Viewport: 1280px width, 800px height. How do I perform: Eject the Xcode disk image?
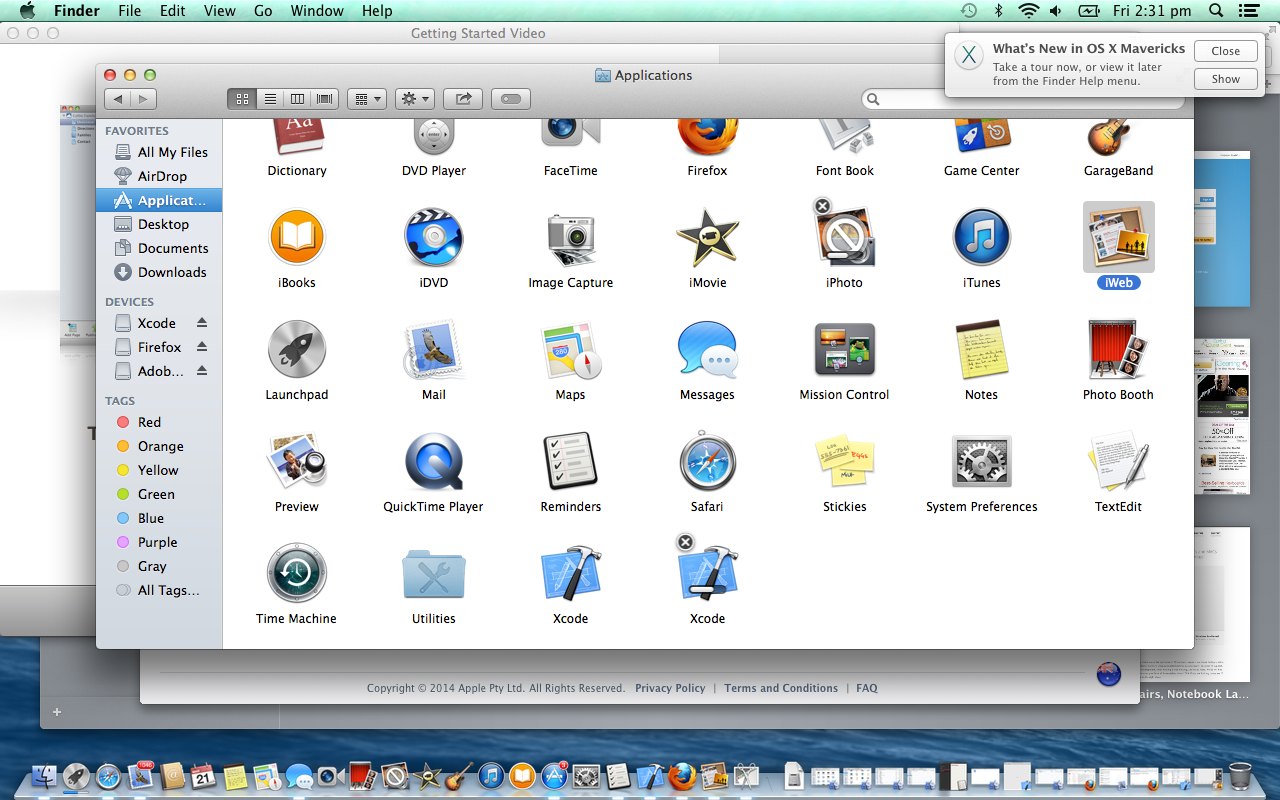(x=202, y=323)
